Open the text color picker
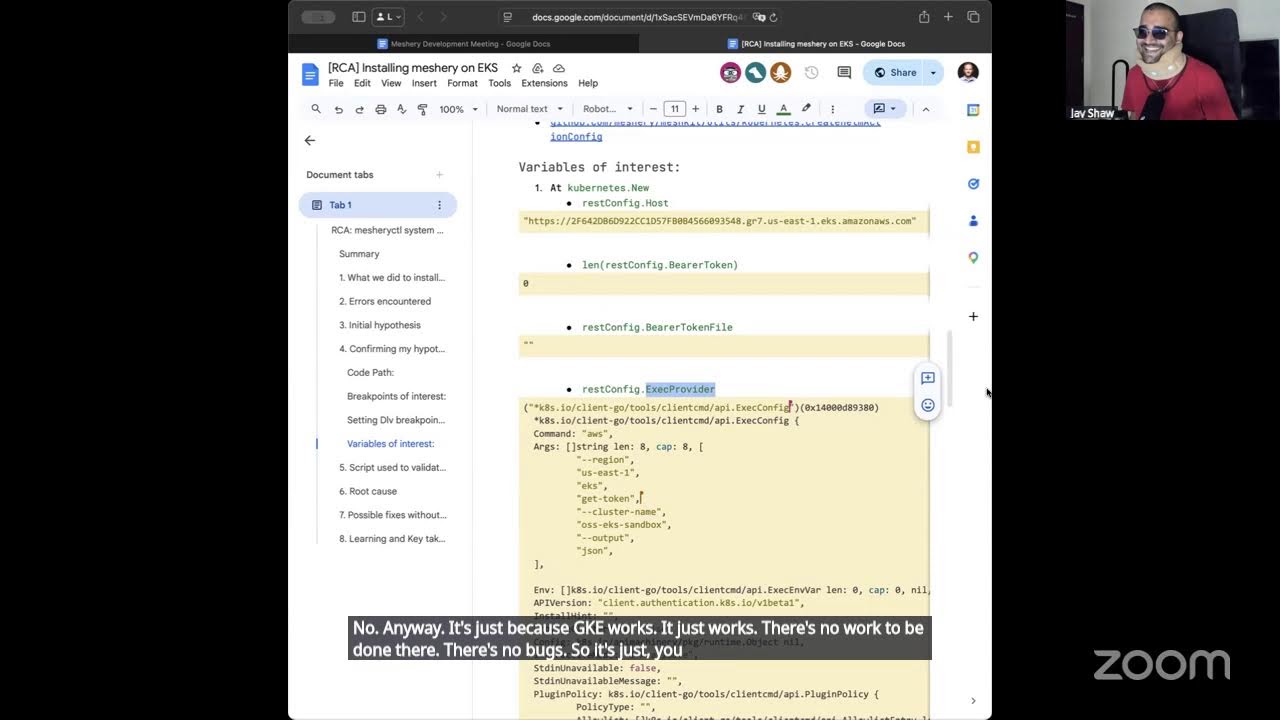Screen dimensions: 1280x720 coord(783,109)
